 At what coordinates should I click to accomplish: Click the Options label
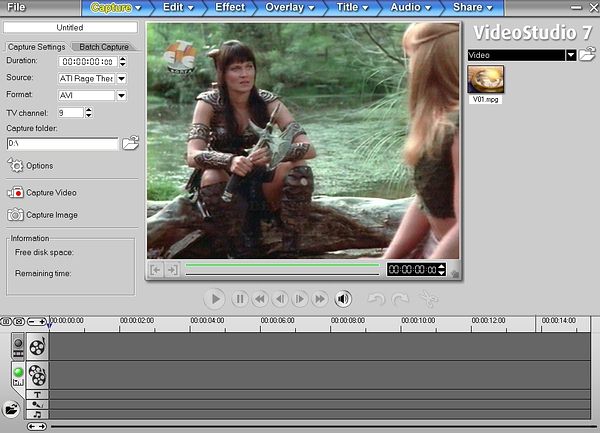click(39, 166)
